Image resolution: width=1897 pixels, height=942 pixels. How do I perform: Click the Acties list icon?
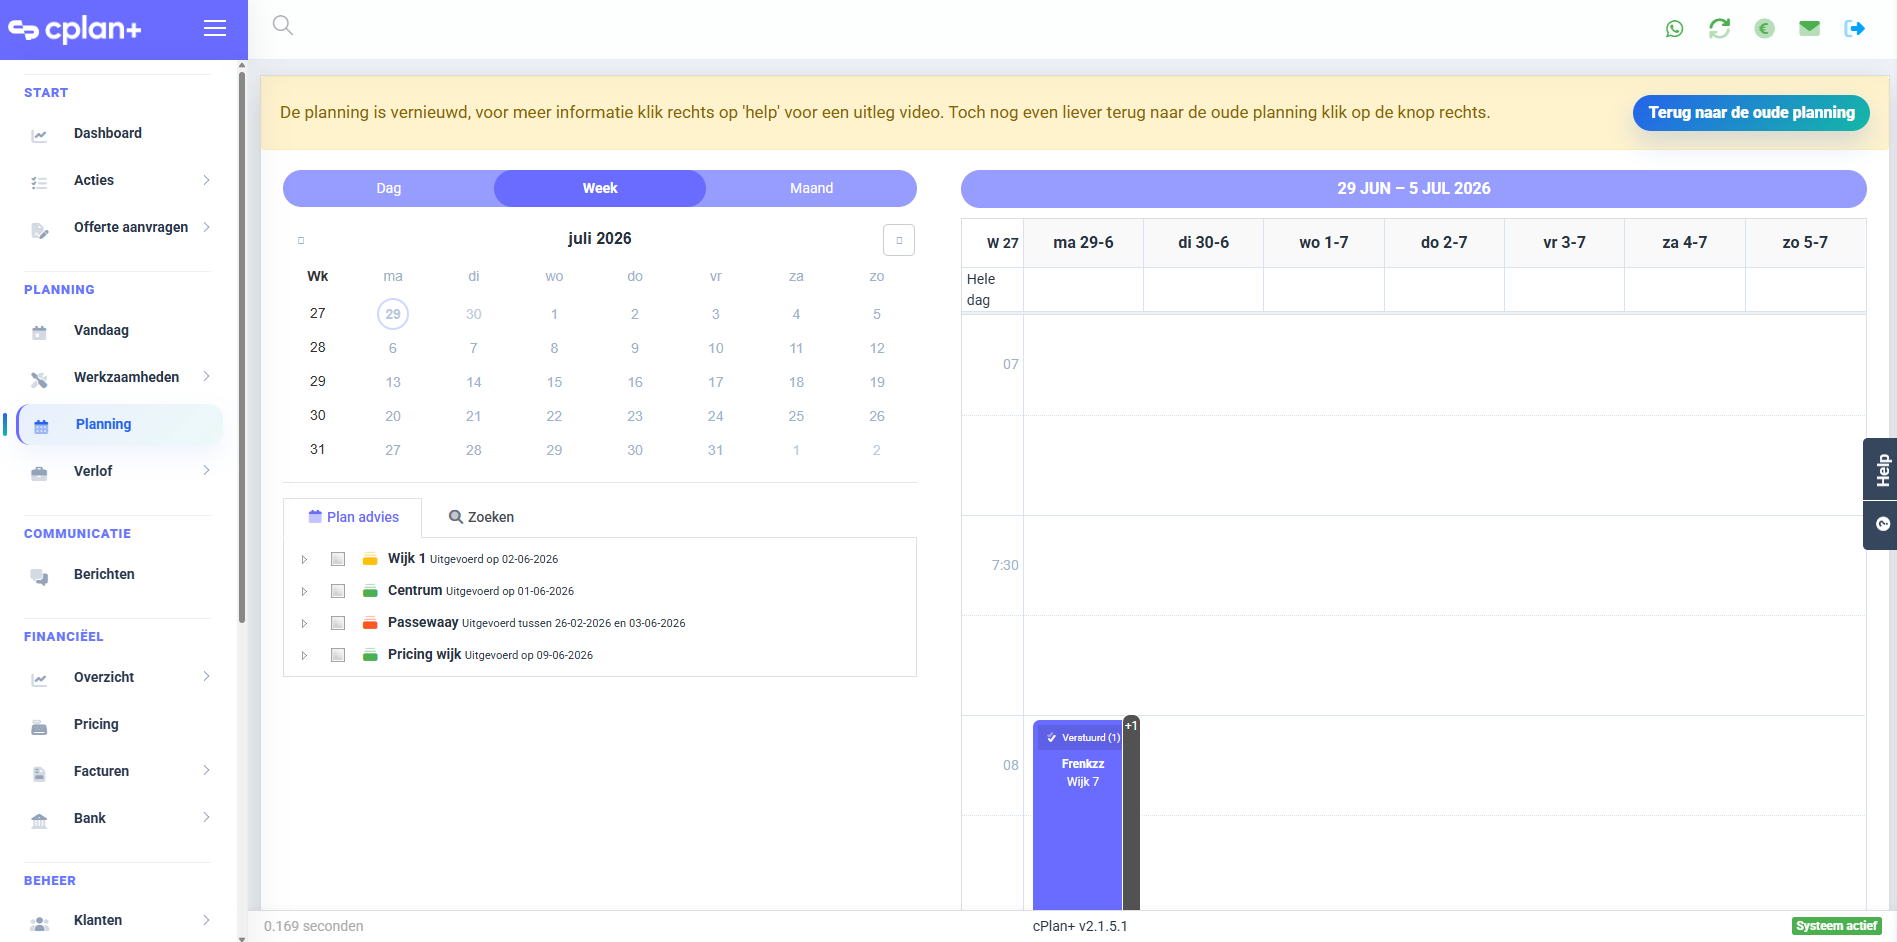[x=39, y=182]
